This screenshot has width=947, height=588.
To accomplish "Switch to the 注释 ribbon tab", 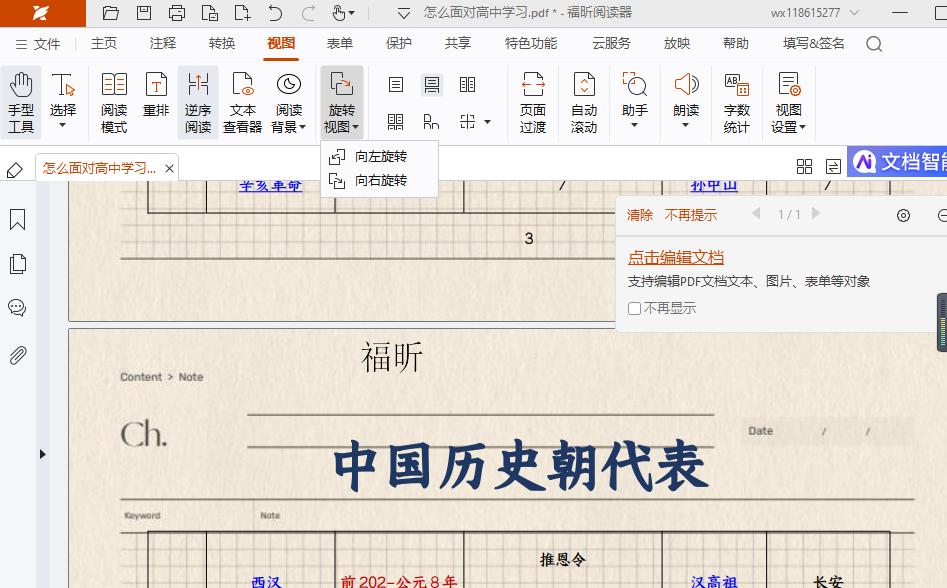I will pyautogui.click(x=163, y=44).
